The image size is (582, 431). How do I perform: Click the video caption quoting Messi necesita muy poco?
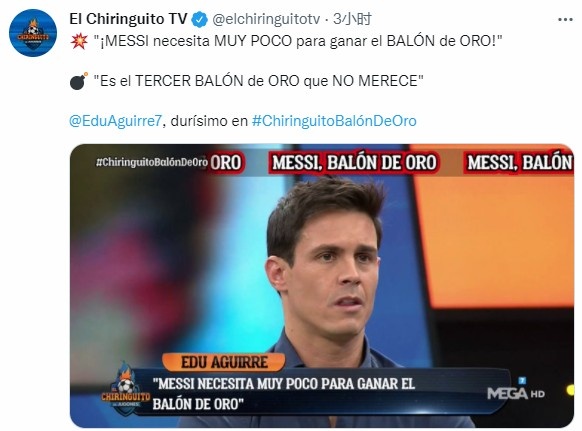pyautogui.click(x=284, y=394)
